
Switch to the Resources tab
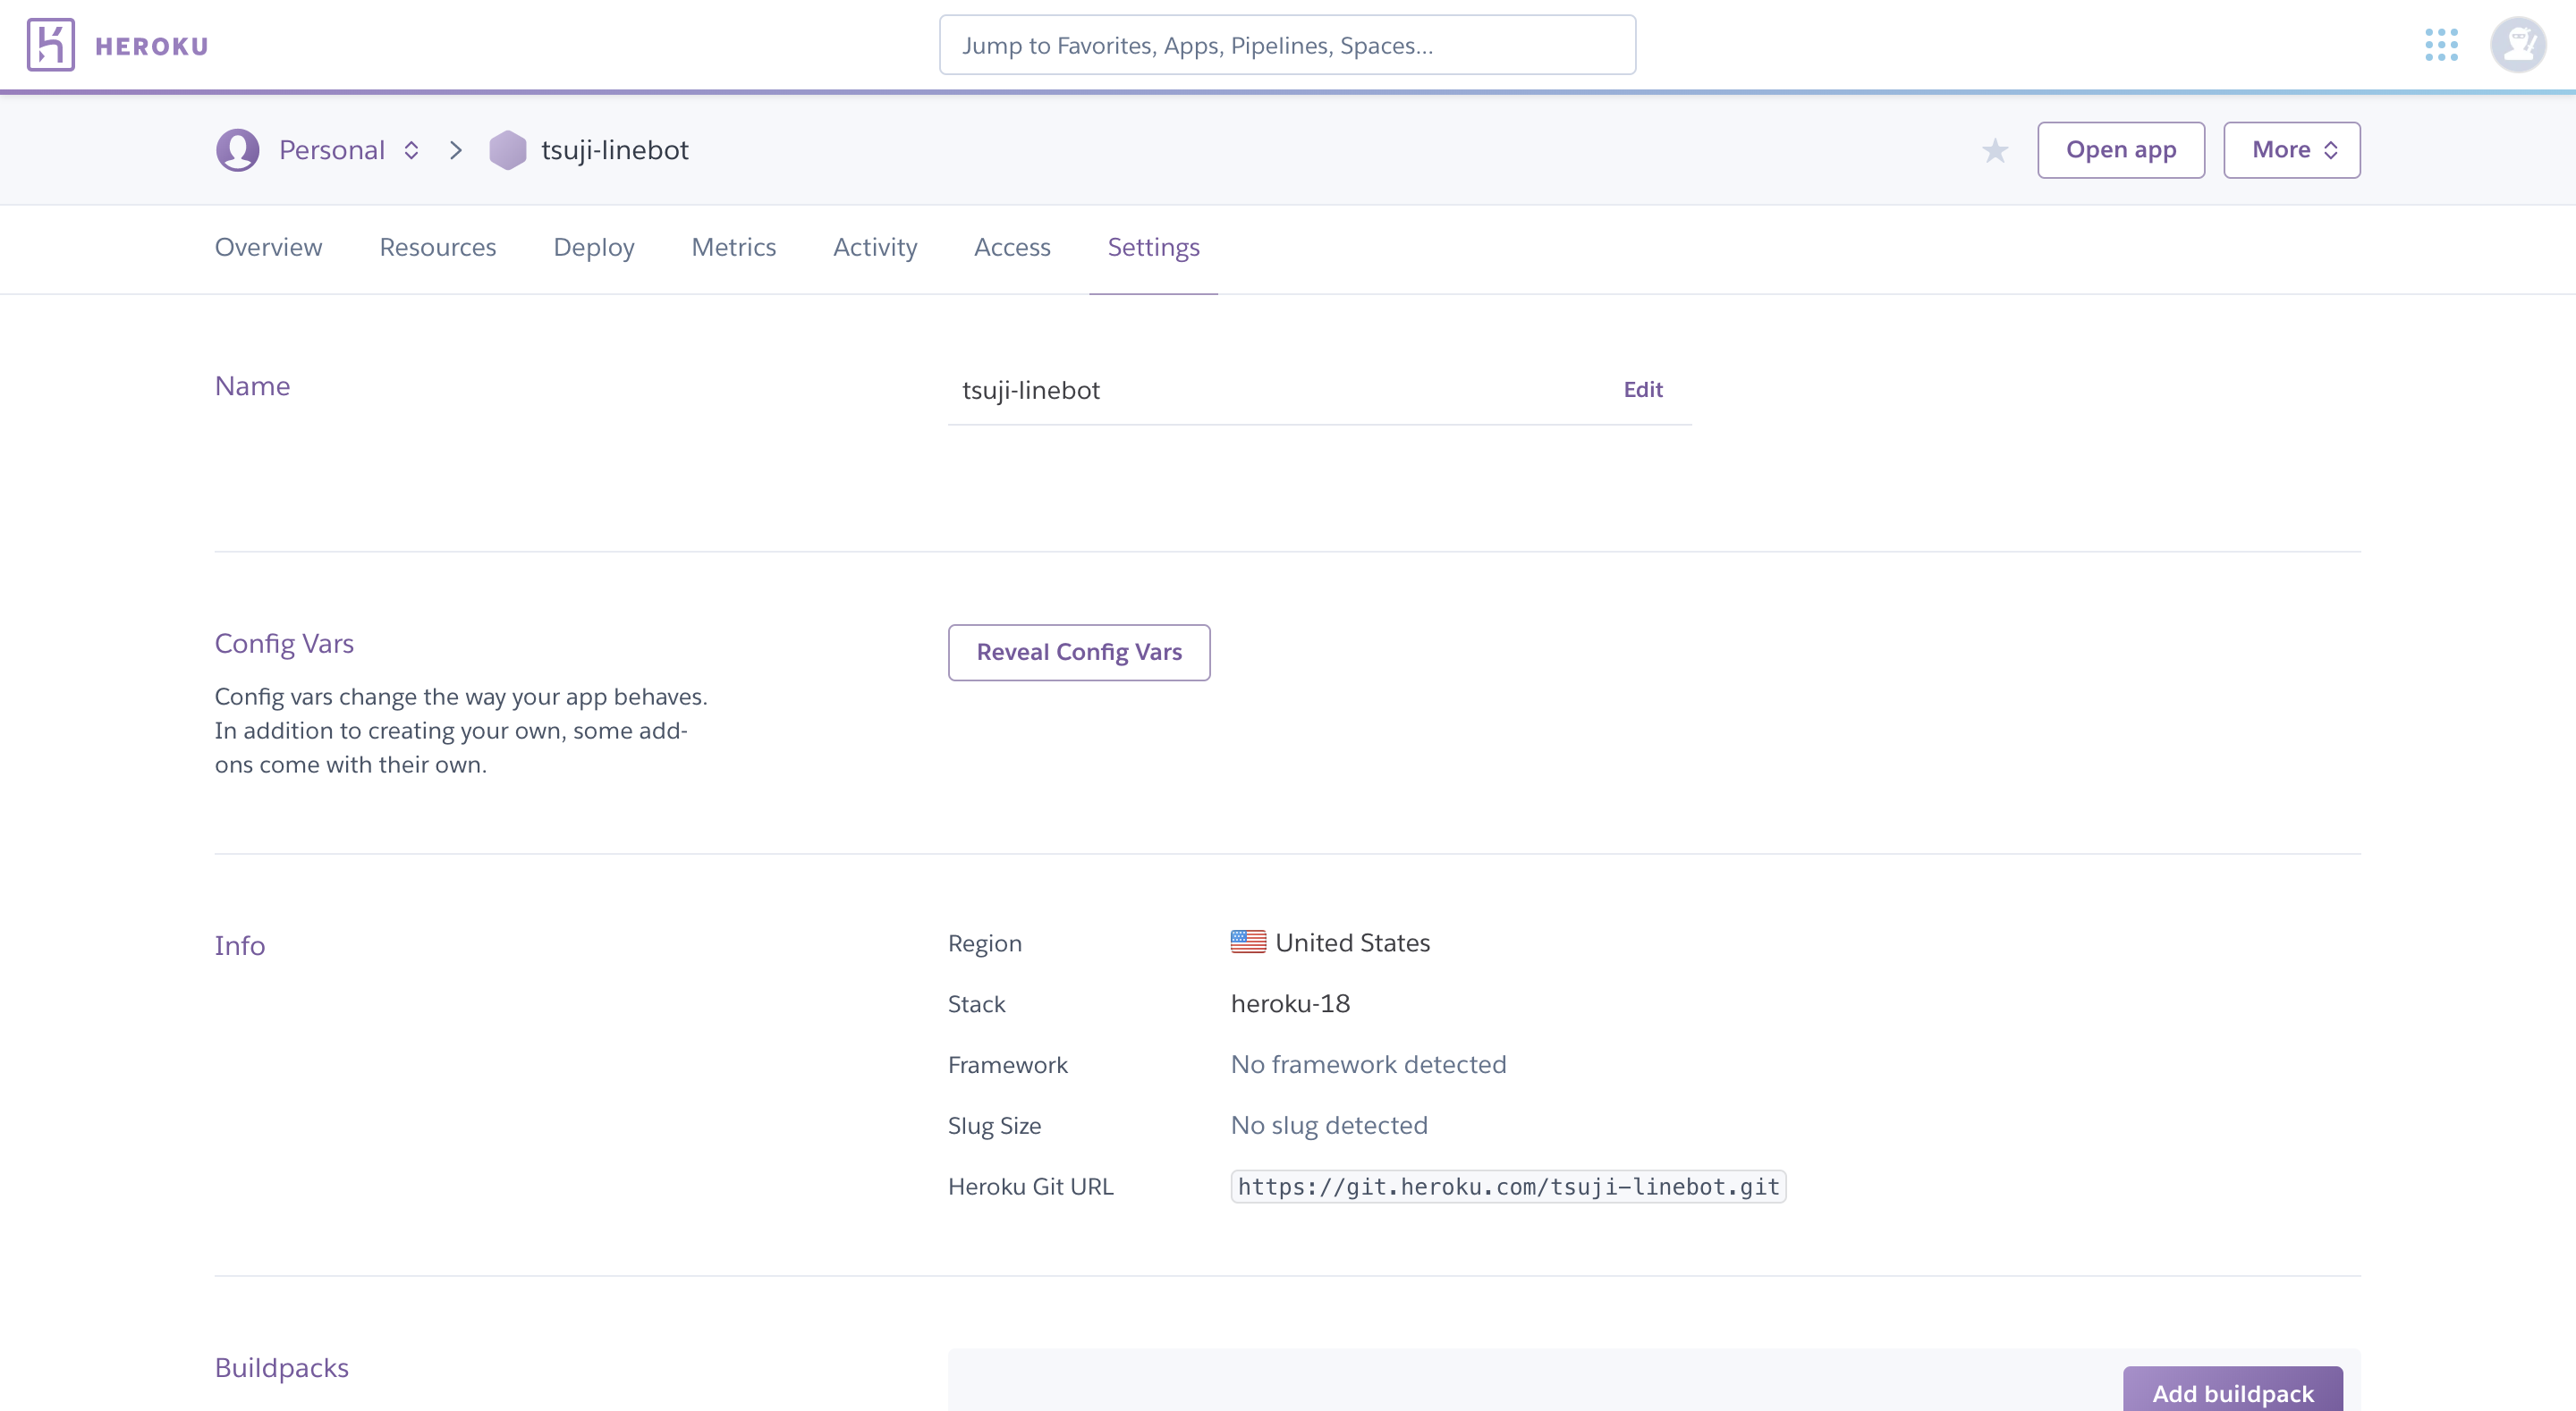click(x=438, y=247)
